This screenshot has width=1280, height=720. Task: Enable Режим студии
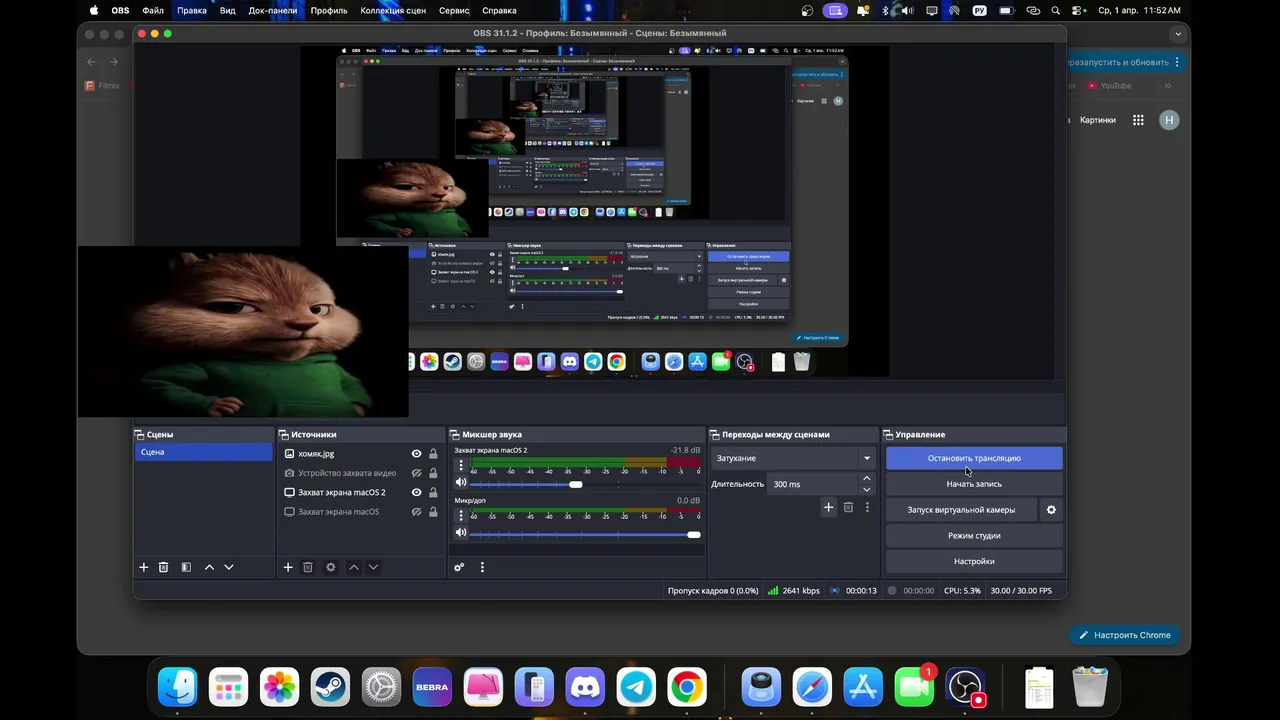tap(974, 536)
